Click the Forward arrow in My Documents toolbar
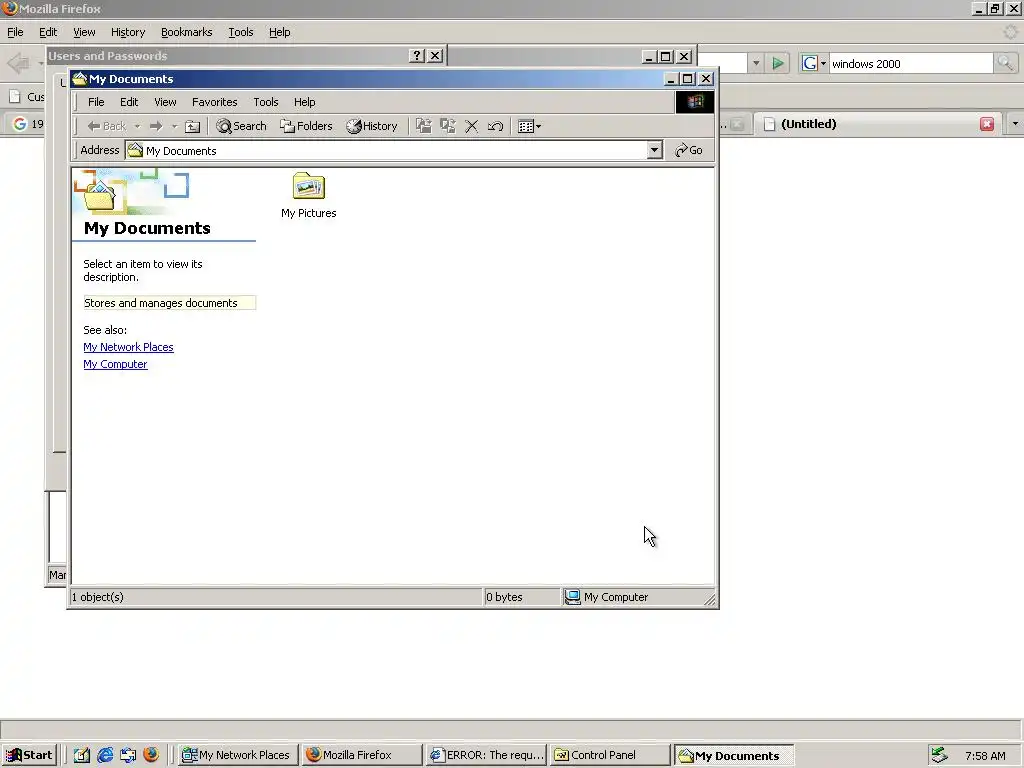The image size is (1024, 768). [x=156, y=126]
